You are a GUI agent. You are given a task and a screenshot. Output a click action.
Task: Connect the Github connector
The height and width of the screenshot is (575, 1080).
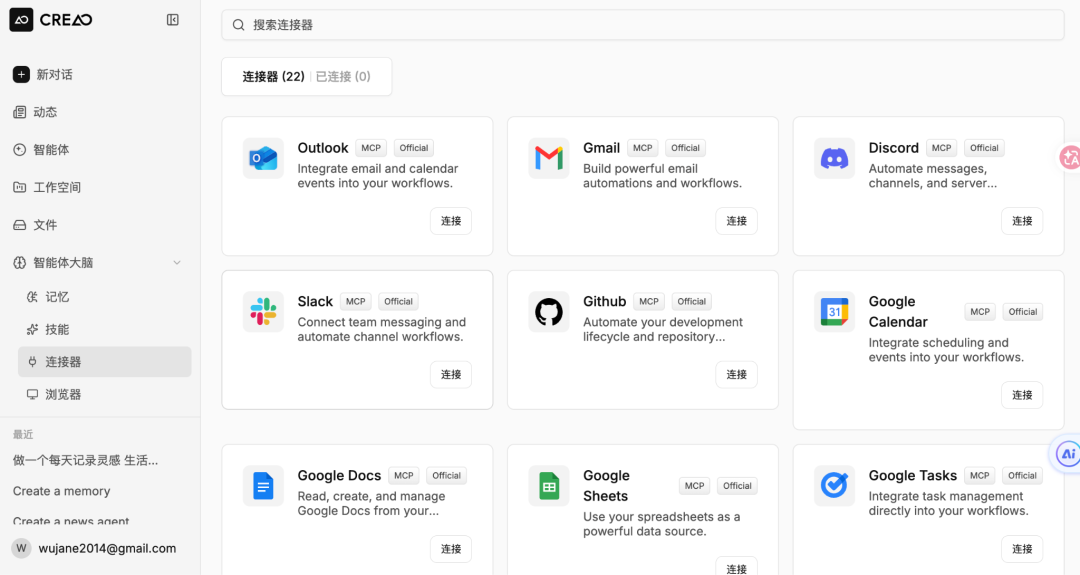(736, 375)
